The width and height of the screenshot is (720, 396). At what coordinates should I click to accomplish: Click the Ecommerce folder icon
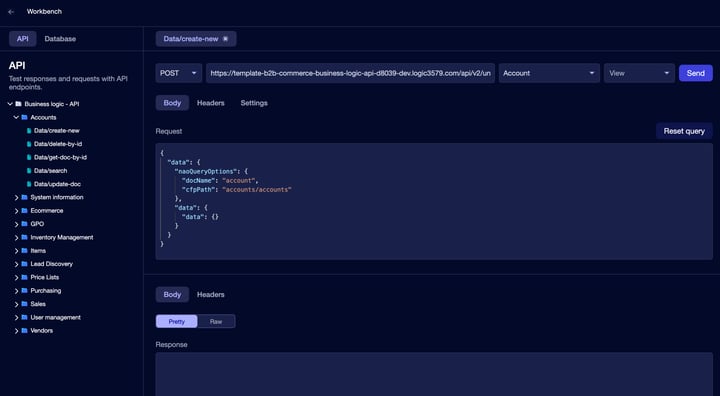24,211
